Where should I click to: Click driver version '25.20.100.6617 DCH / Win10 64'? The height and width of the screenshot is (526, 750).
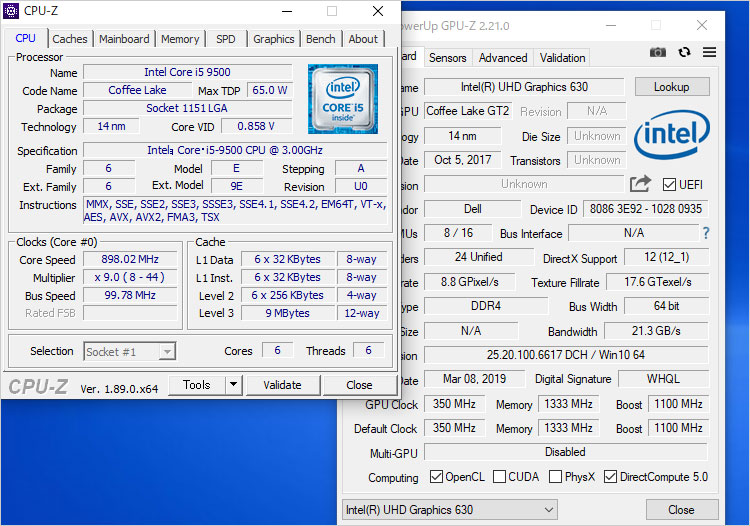point(566,355)
